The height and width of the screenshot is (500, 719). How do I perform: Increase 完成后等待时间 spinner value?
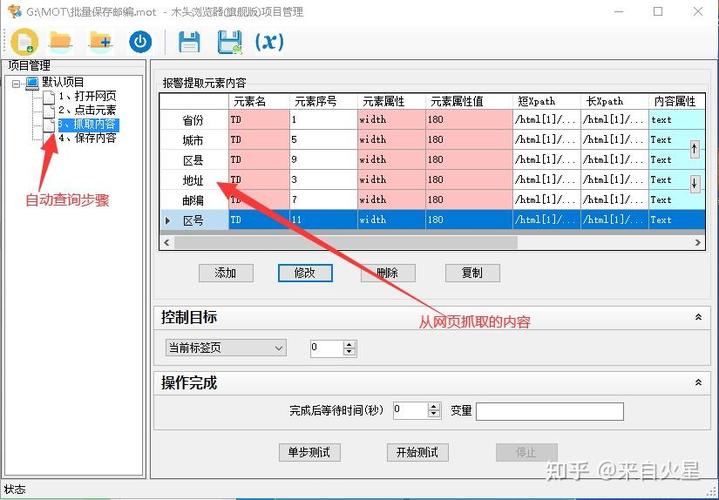point(434,407)
